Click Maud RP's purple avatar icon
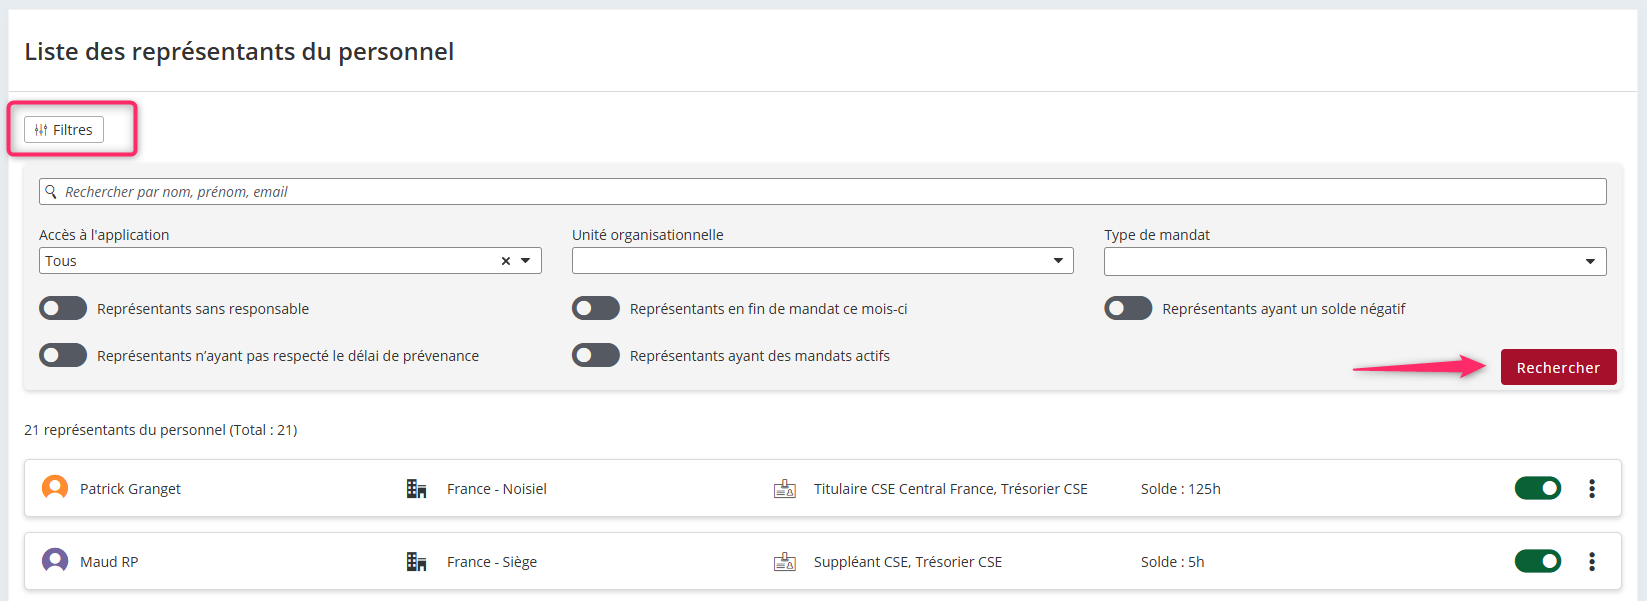 point(55,561)
